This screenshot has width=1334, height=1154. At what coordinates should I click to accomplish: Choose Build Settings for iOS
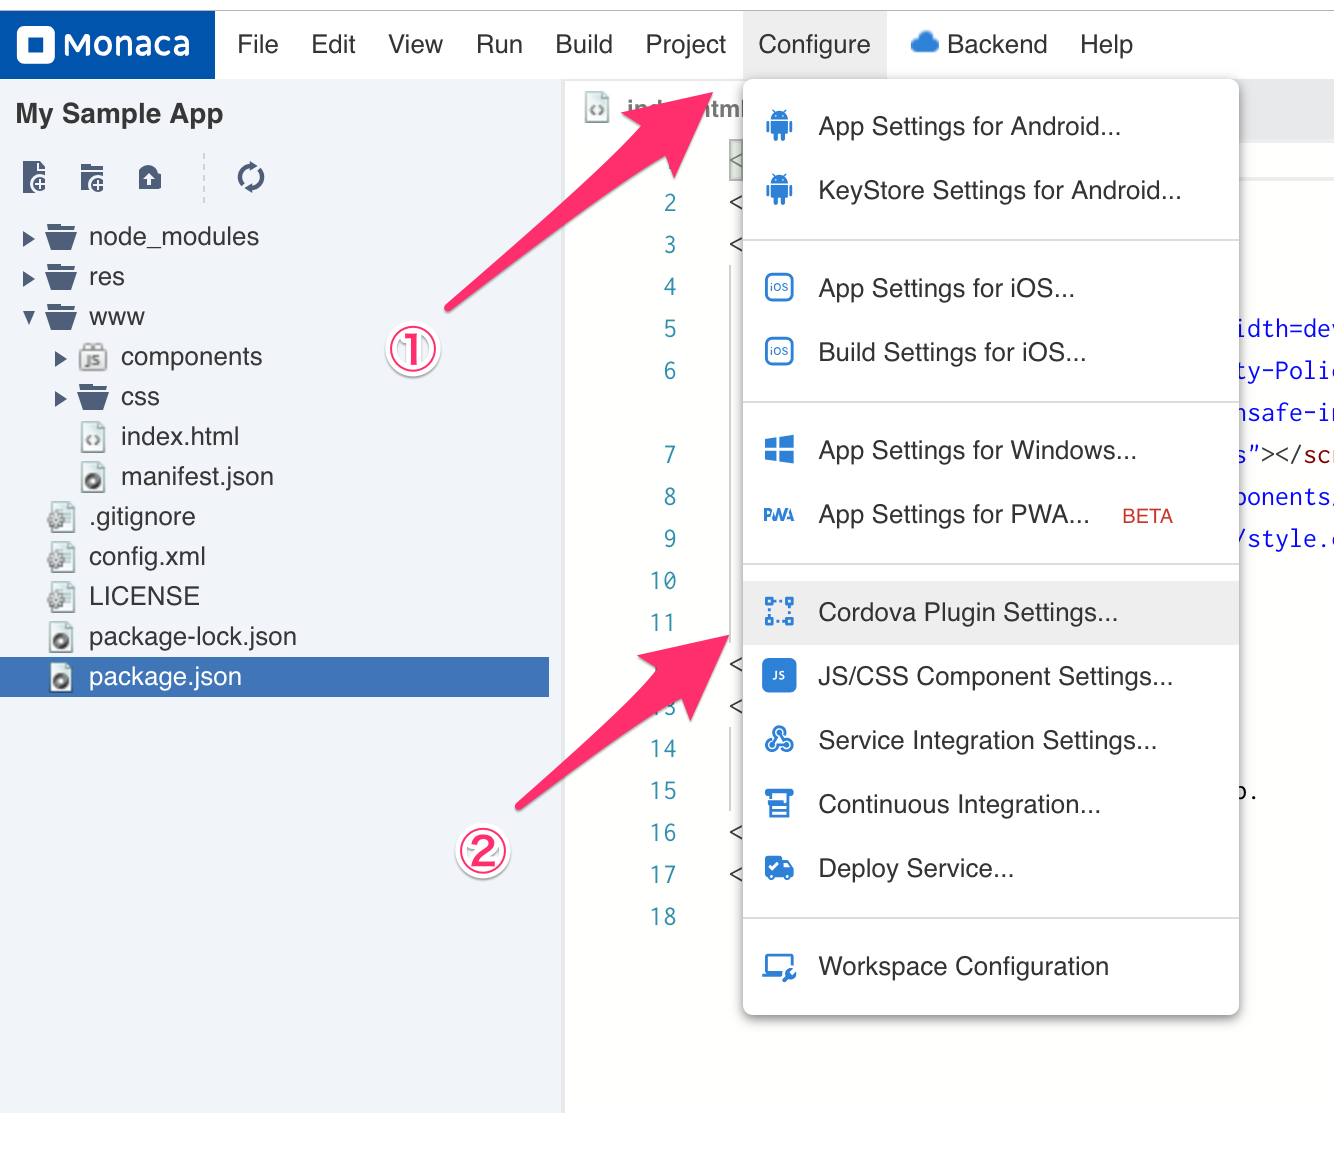pyautogui.click(x=991, y=352)
